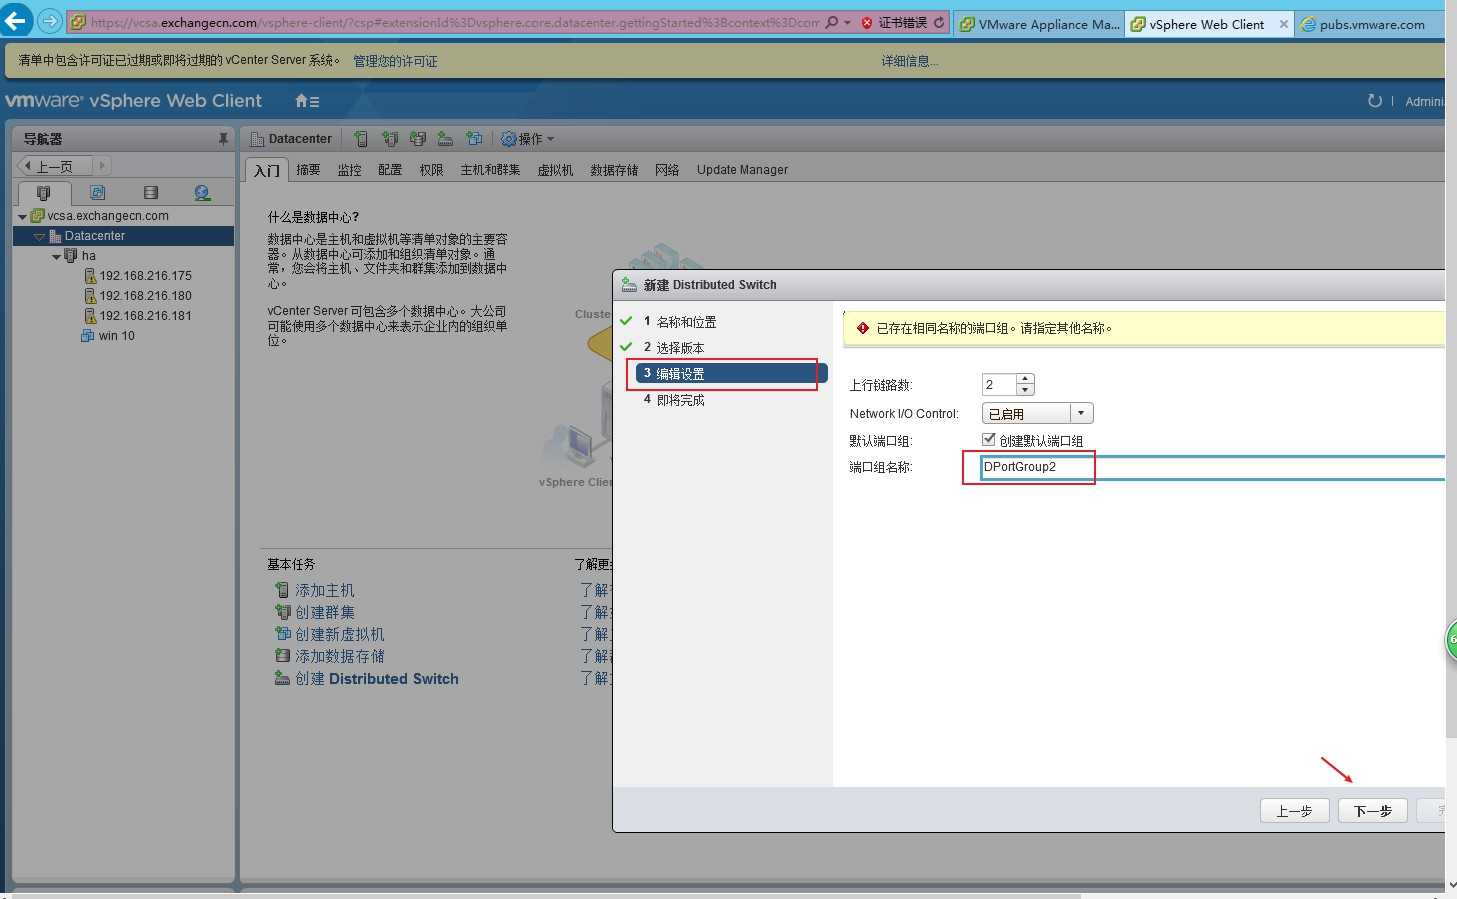
Task: Click the warning icon beside host 192.168.216.175
Action: tap(90, 276)
